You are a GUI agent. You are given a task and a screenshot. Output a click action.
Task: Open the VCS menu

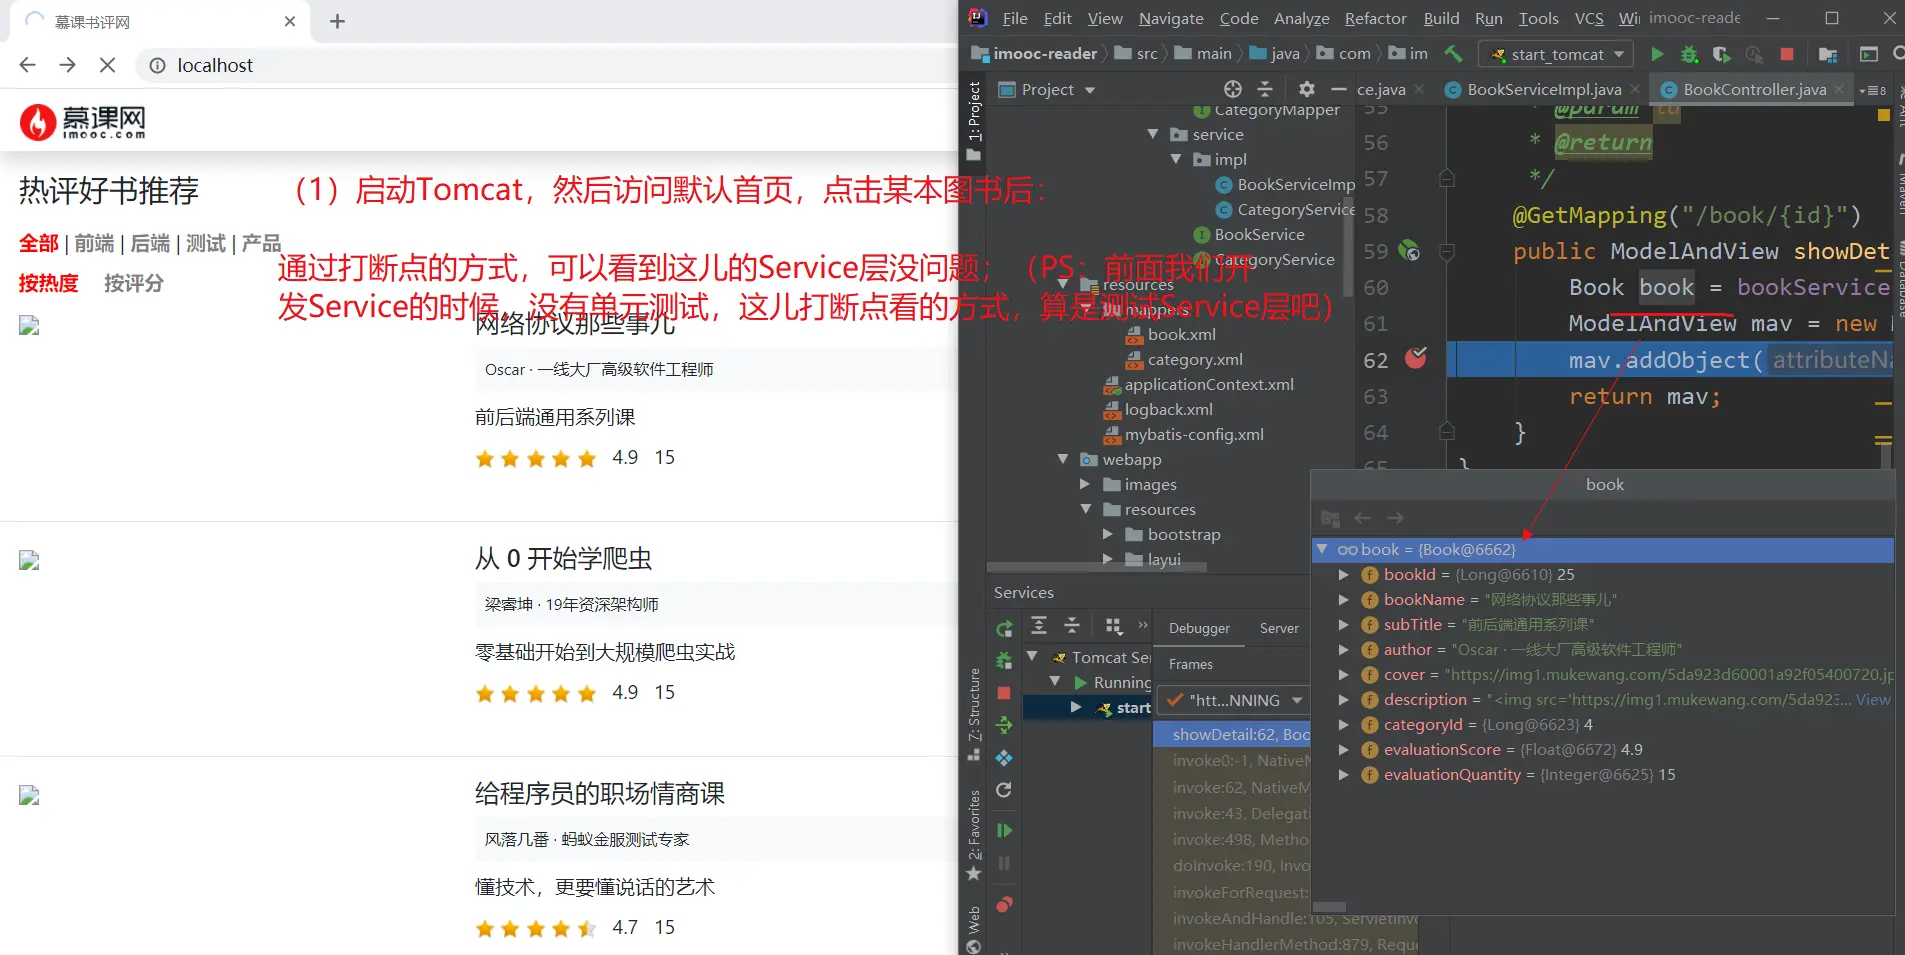tap(1589, 18)
